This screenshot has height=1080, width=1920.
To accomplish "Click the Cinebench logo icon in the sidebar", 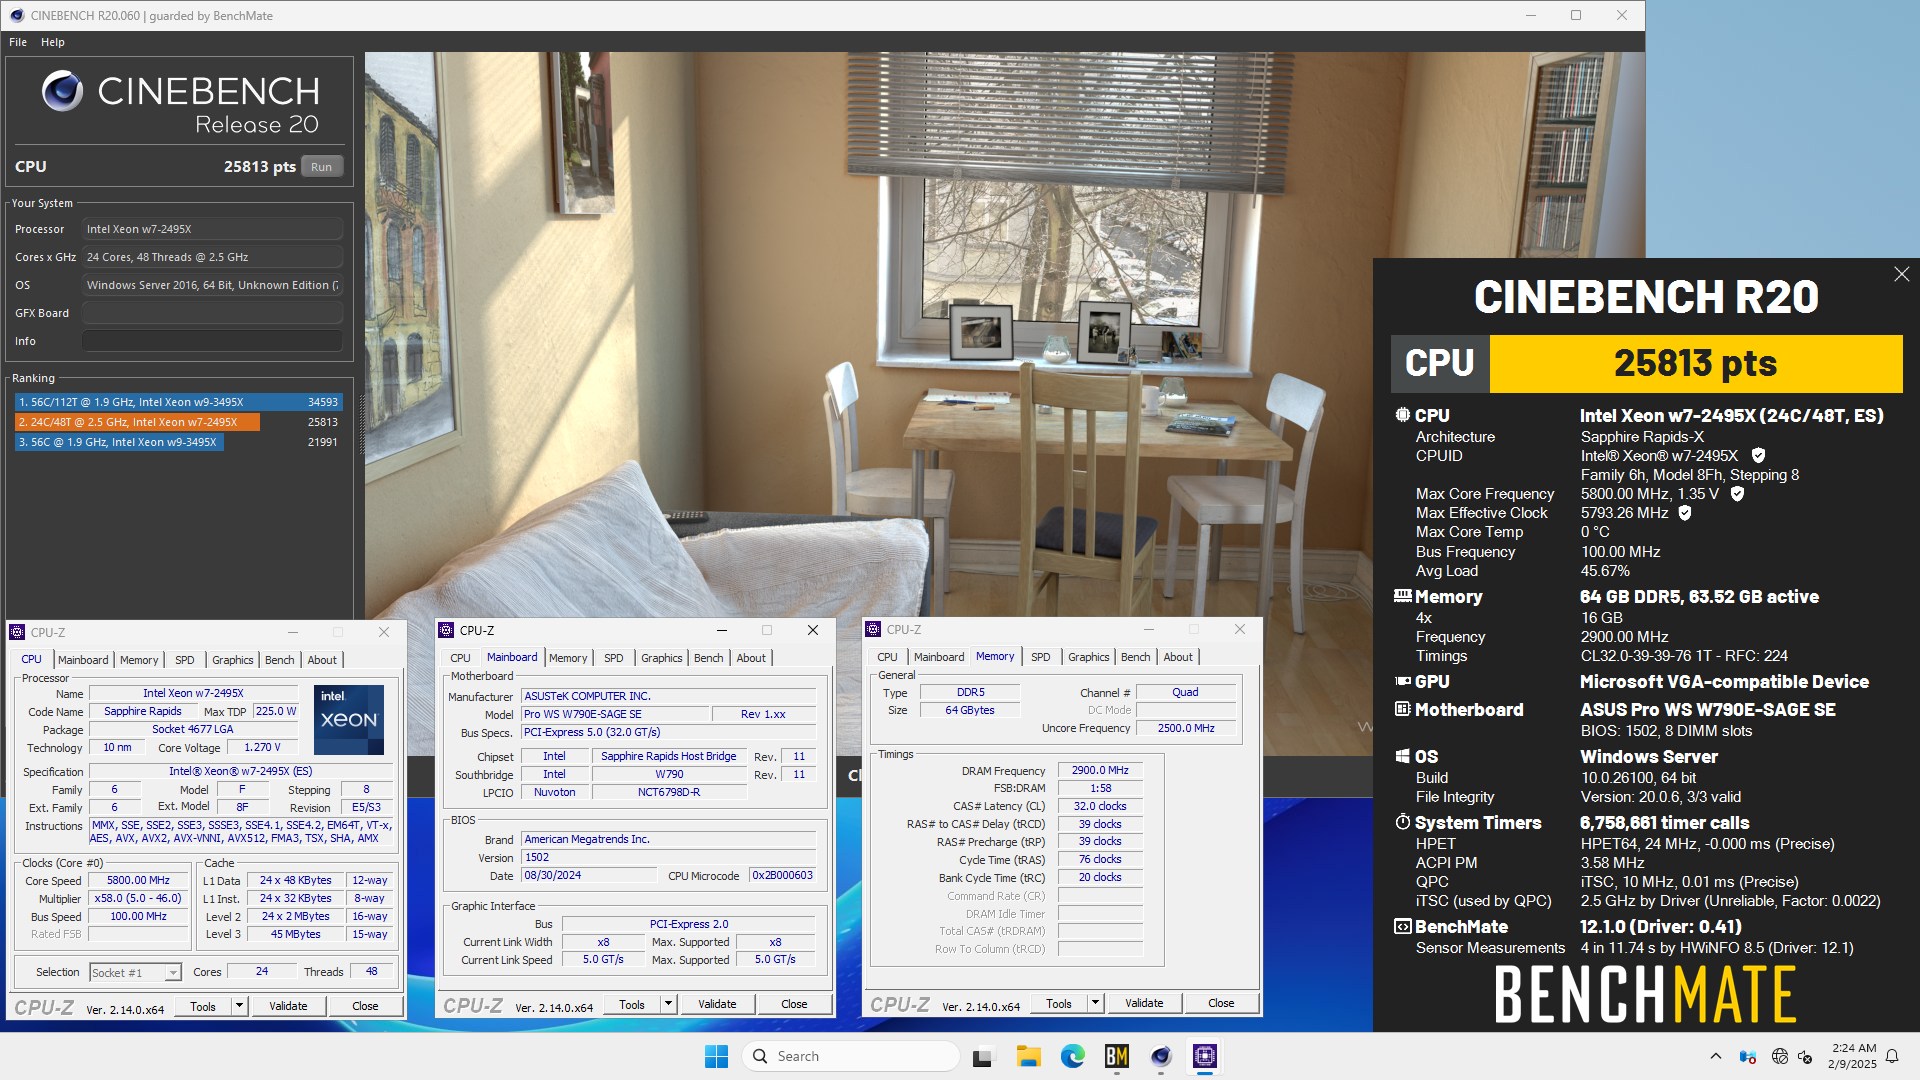I will pos(62,91).
